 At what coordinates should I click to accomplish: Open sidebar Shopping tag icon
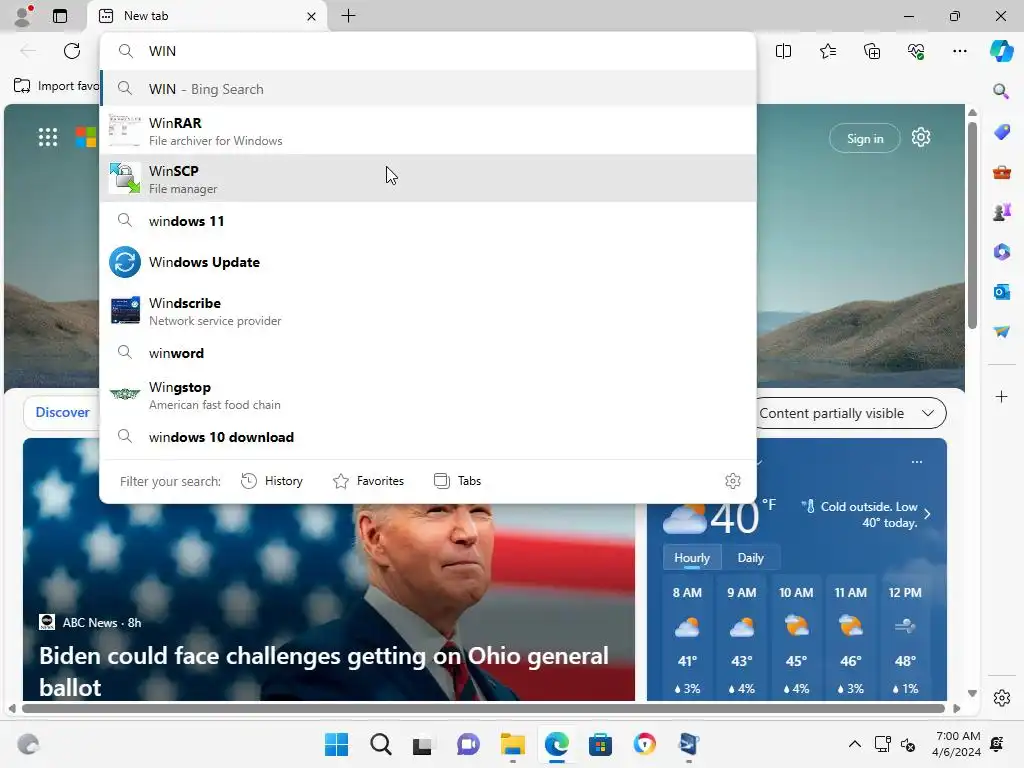[1001, 132]
